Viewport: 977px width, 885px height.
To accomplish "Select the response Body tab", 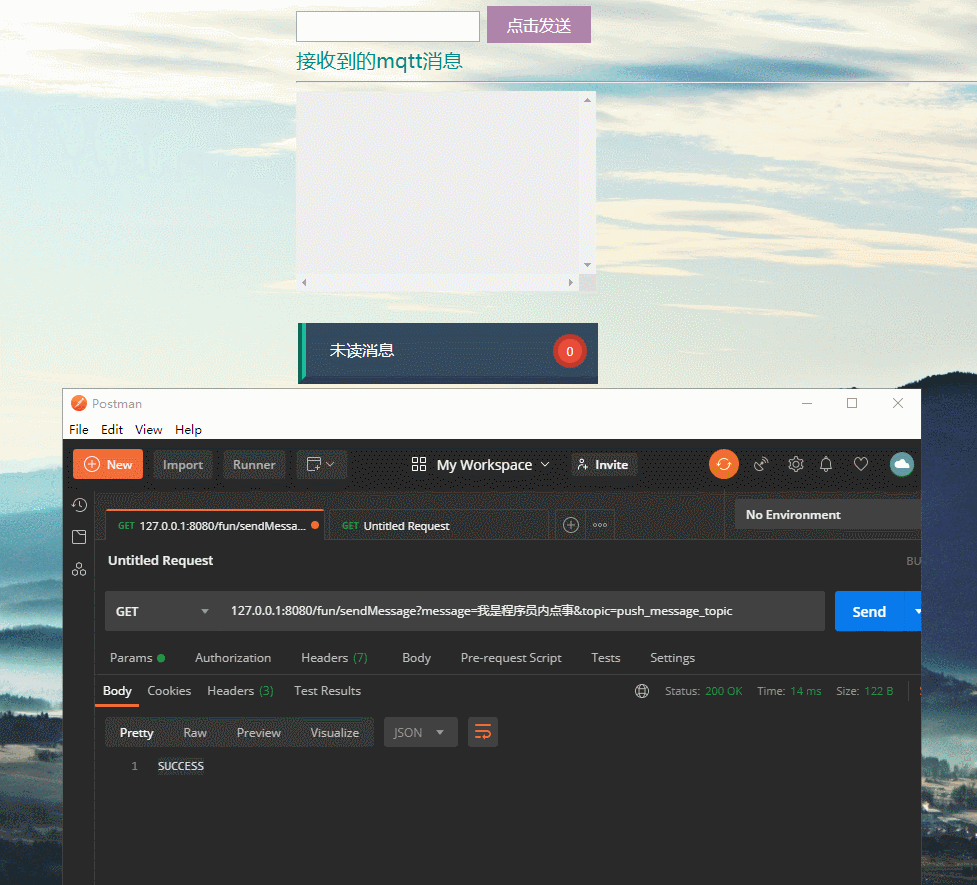I will [117, 691].
